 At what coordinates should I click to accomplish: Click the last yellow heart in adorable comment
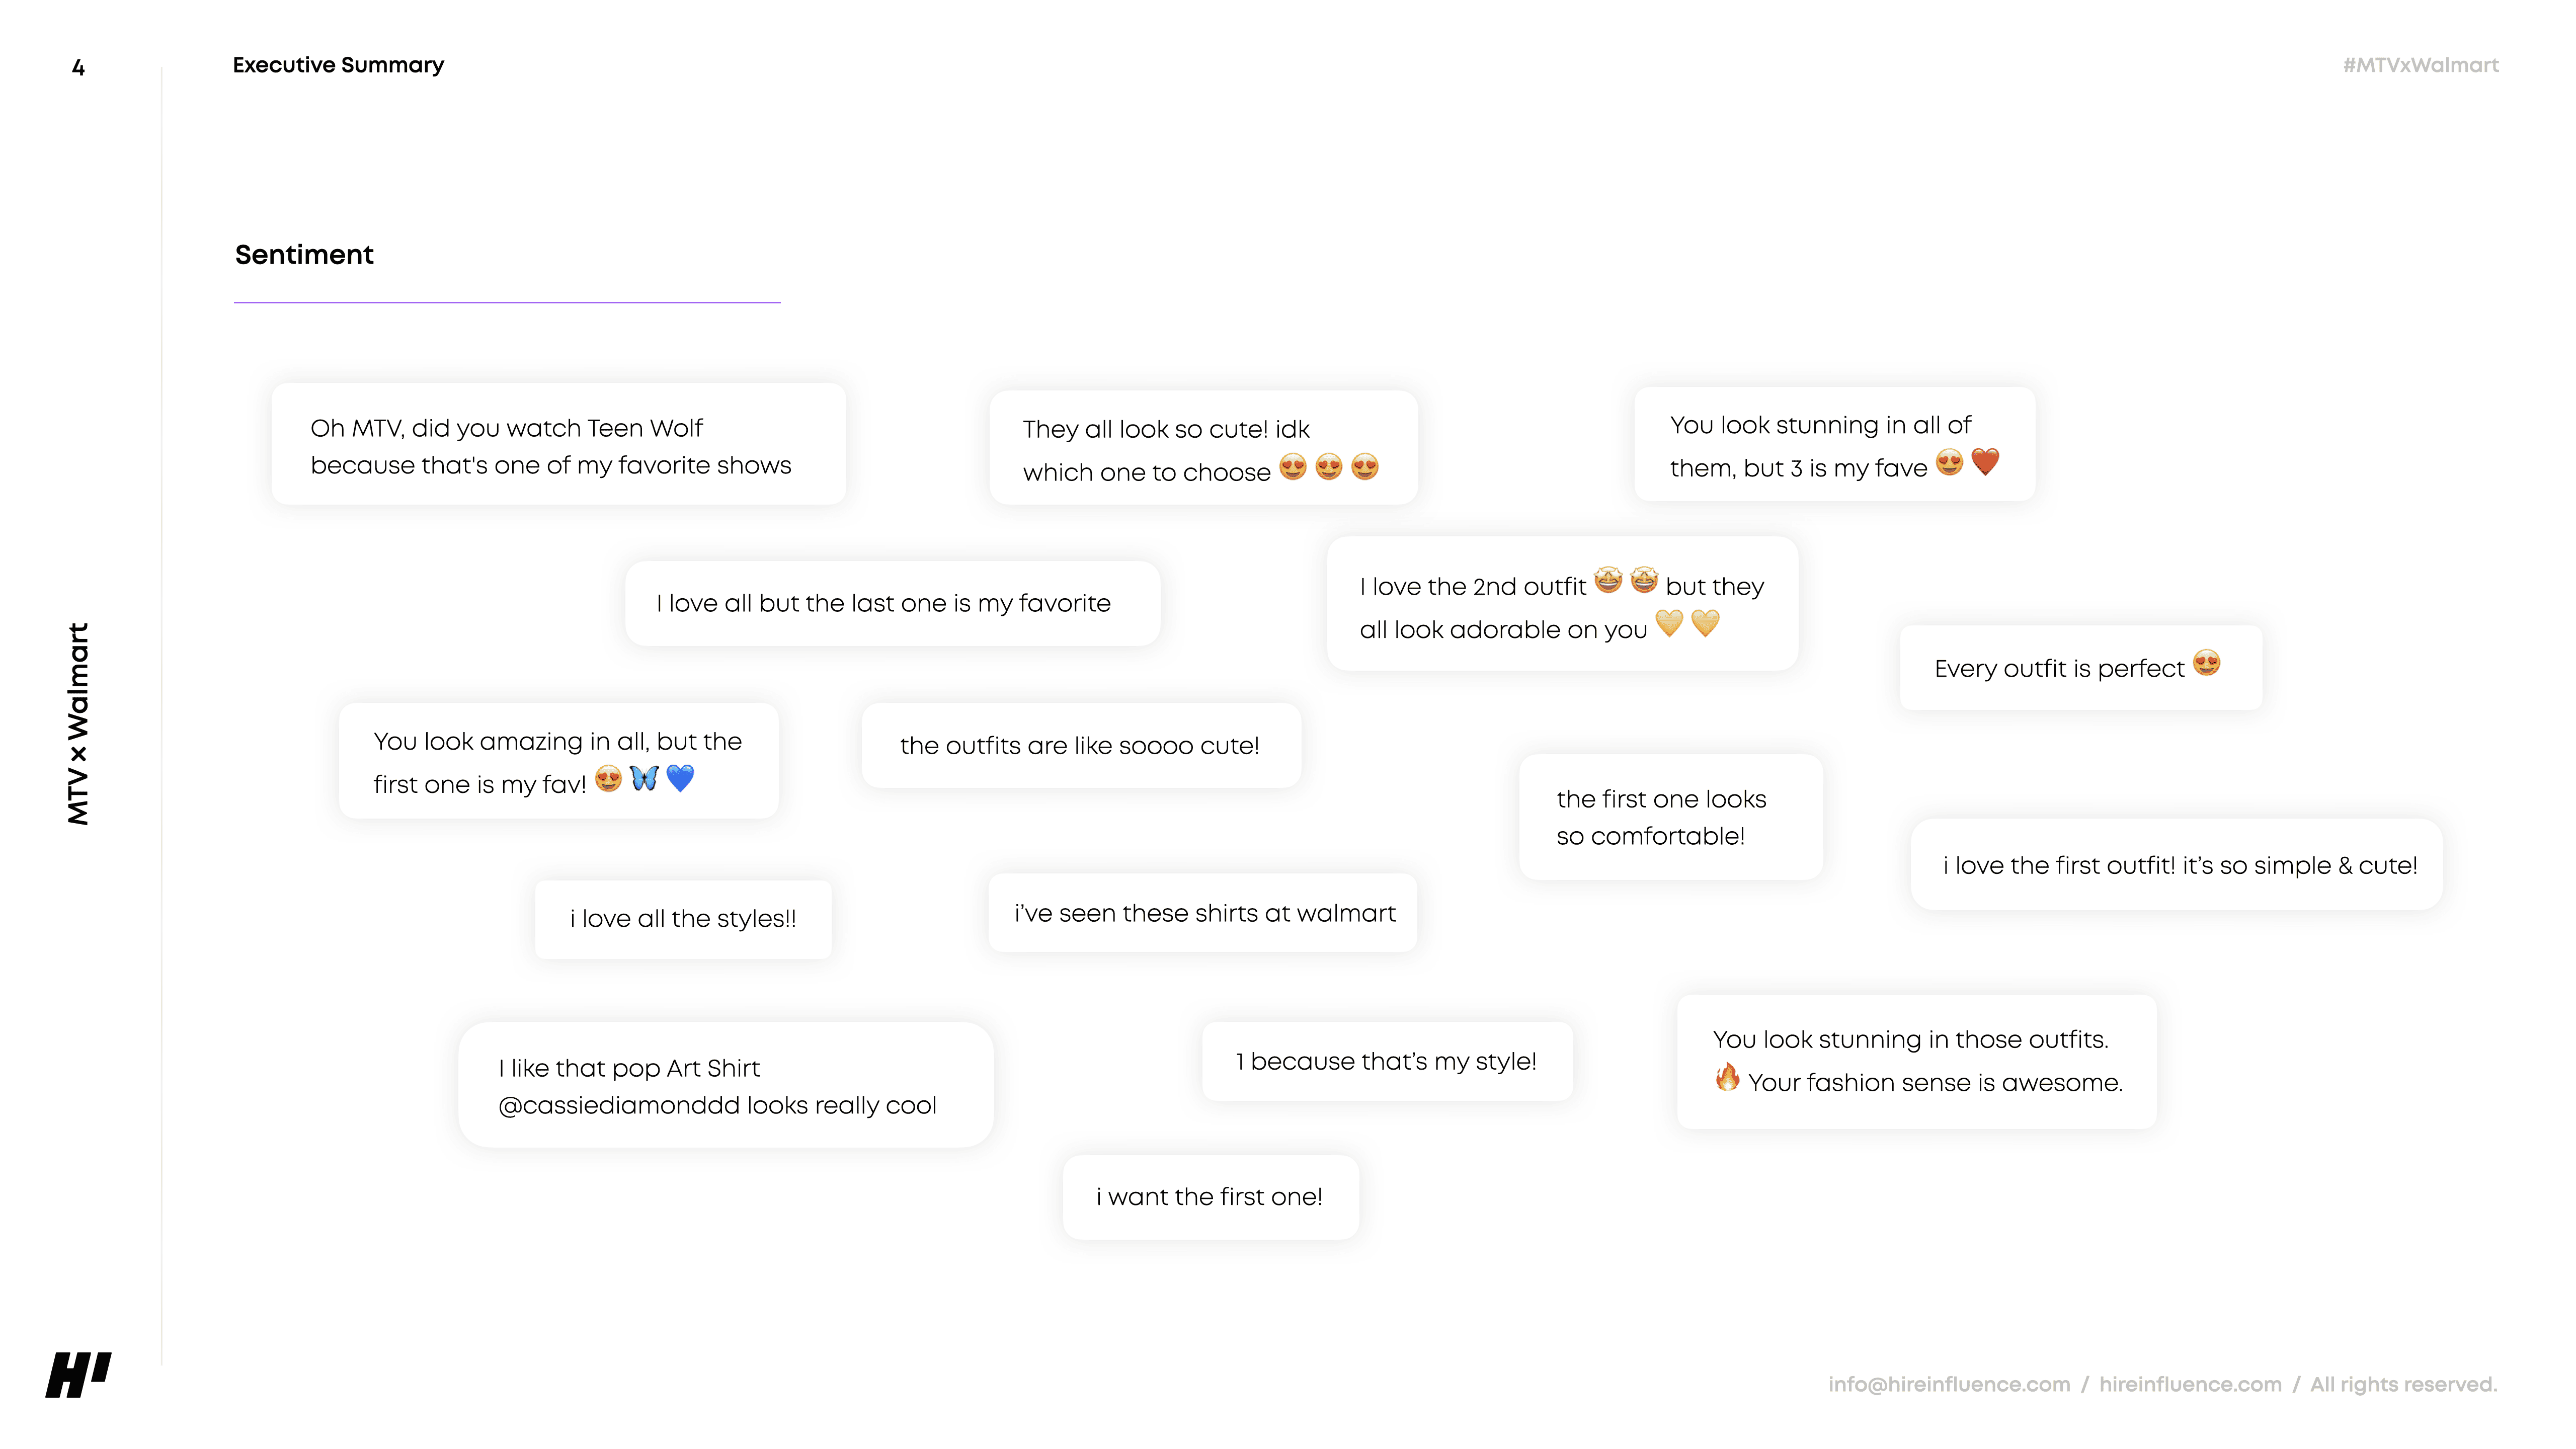pos(1705,623)
